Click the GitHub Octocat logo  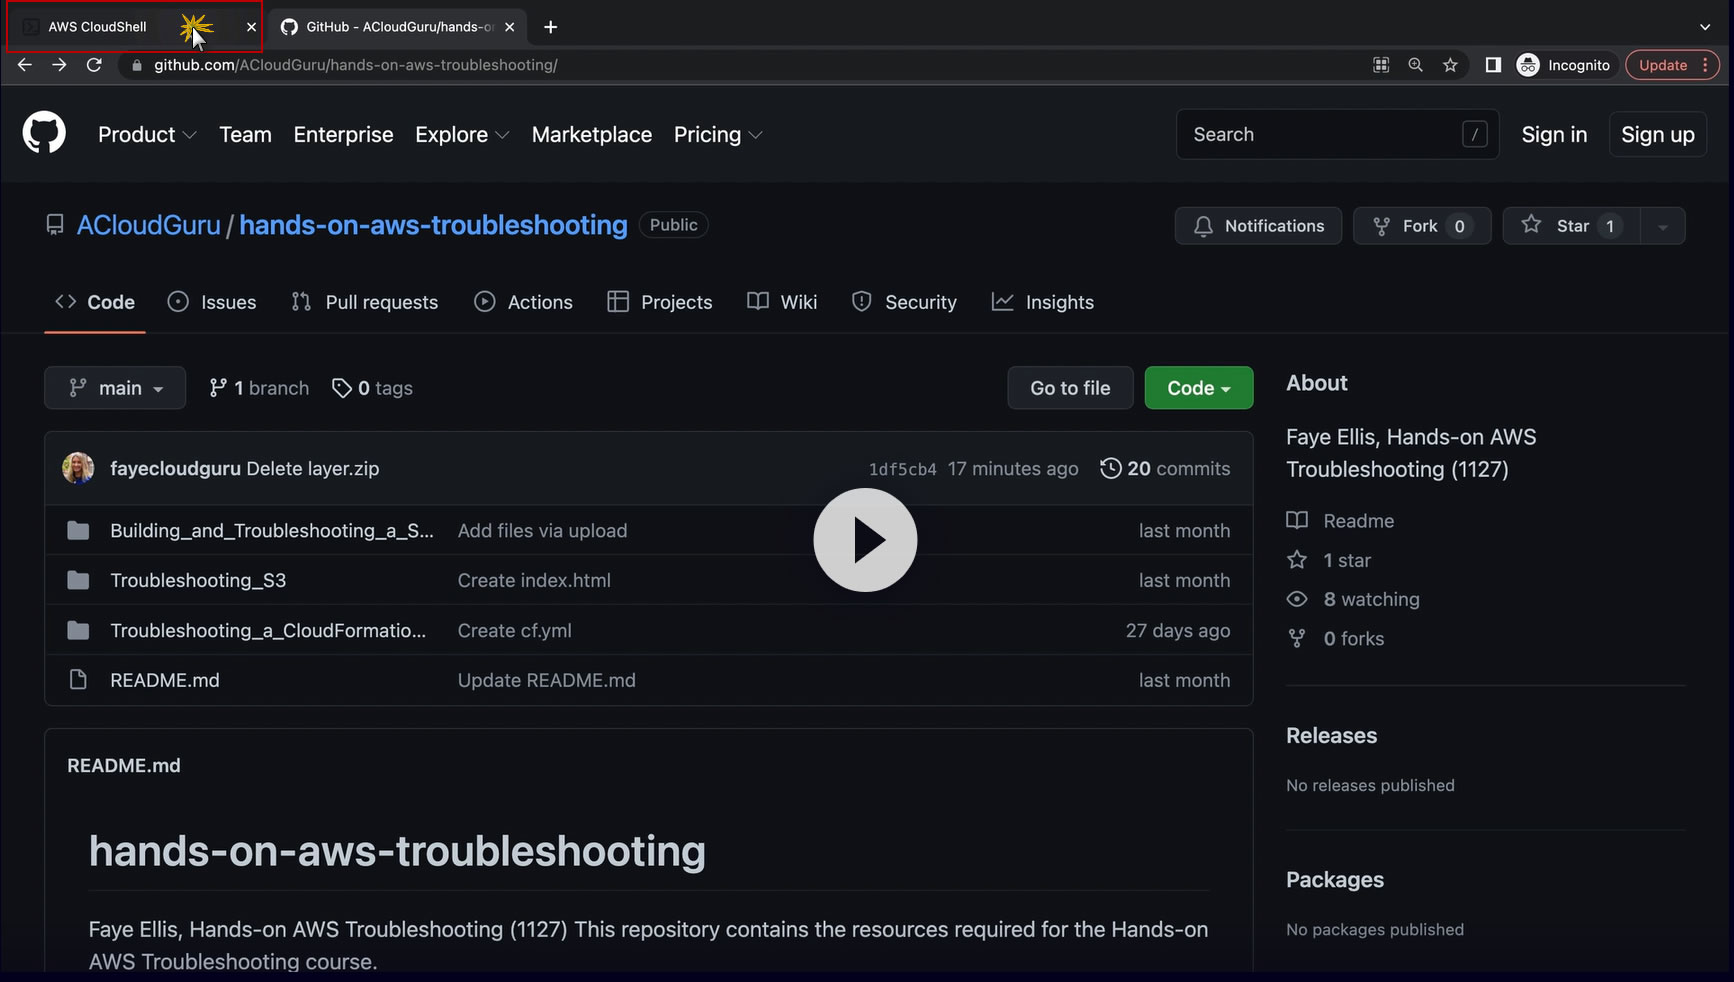point(44,134)
